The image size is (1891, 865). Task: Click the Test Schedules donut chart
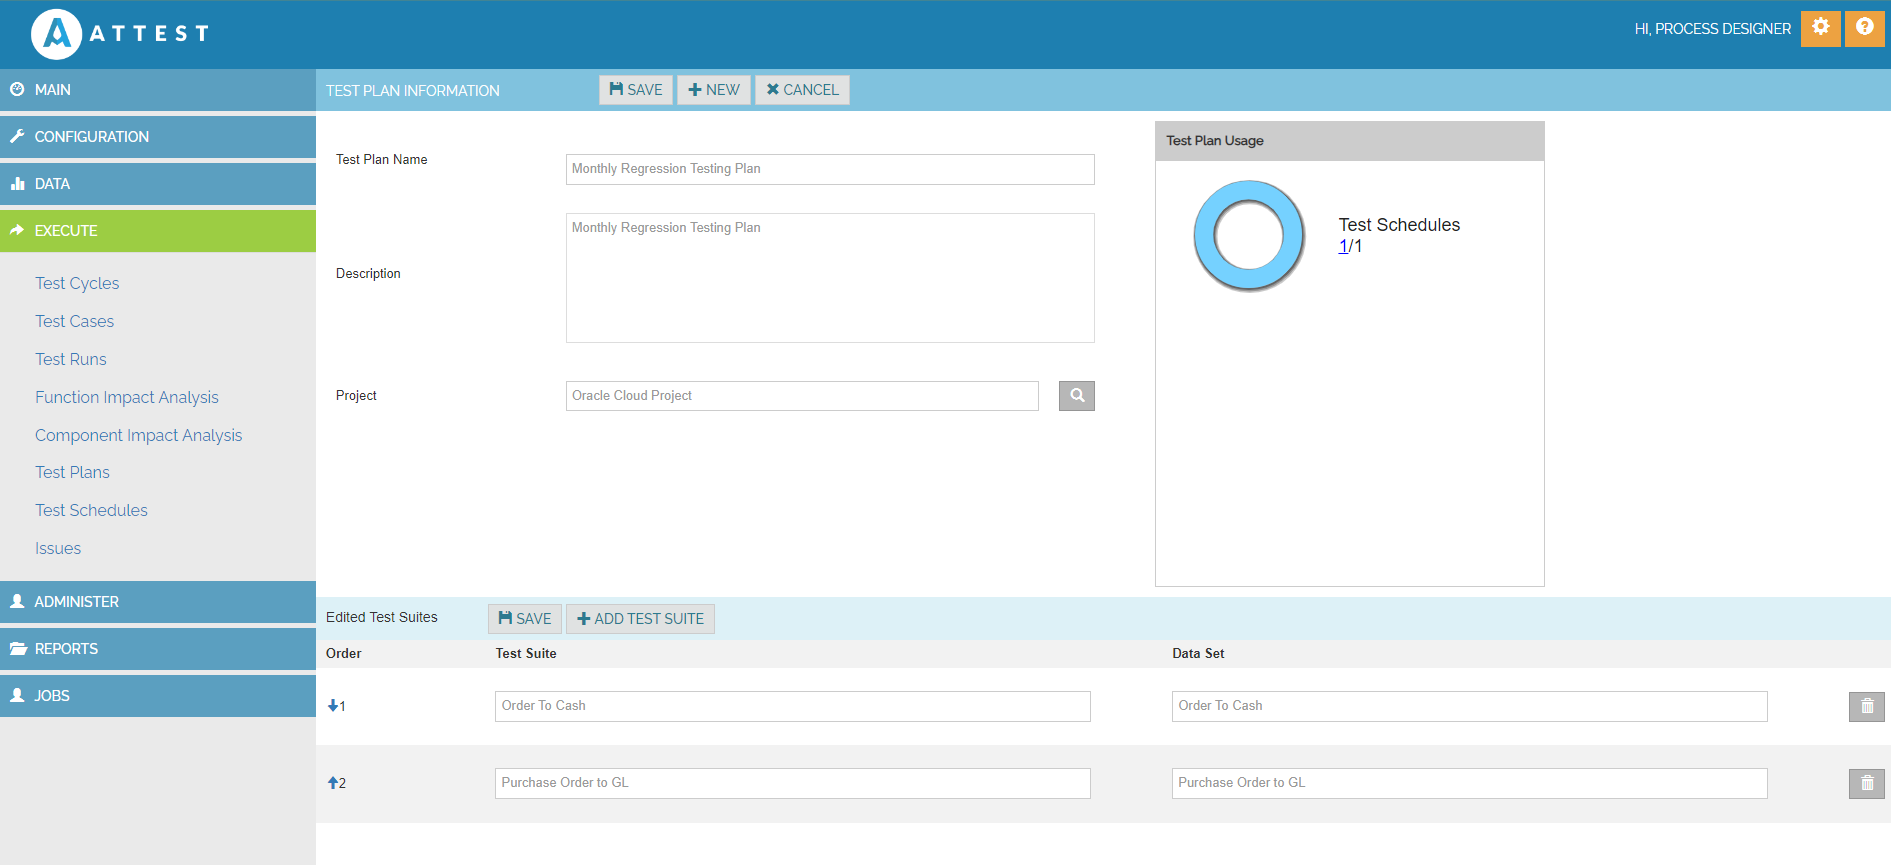click(1249, 236)
